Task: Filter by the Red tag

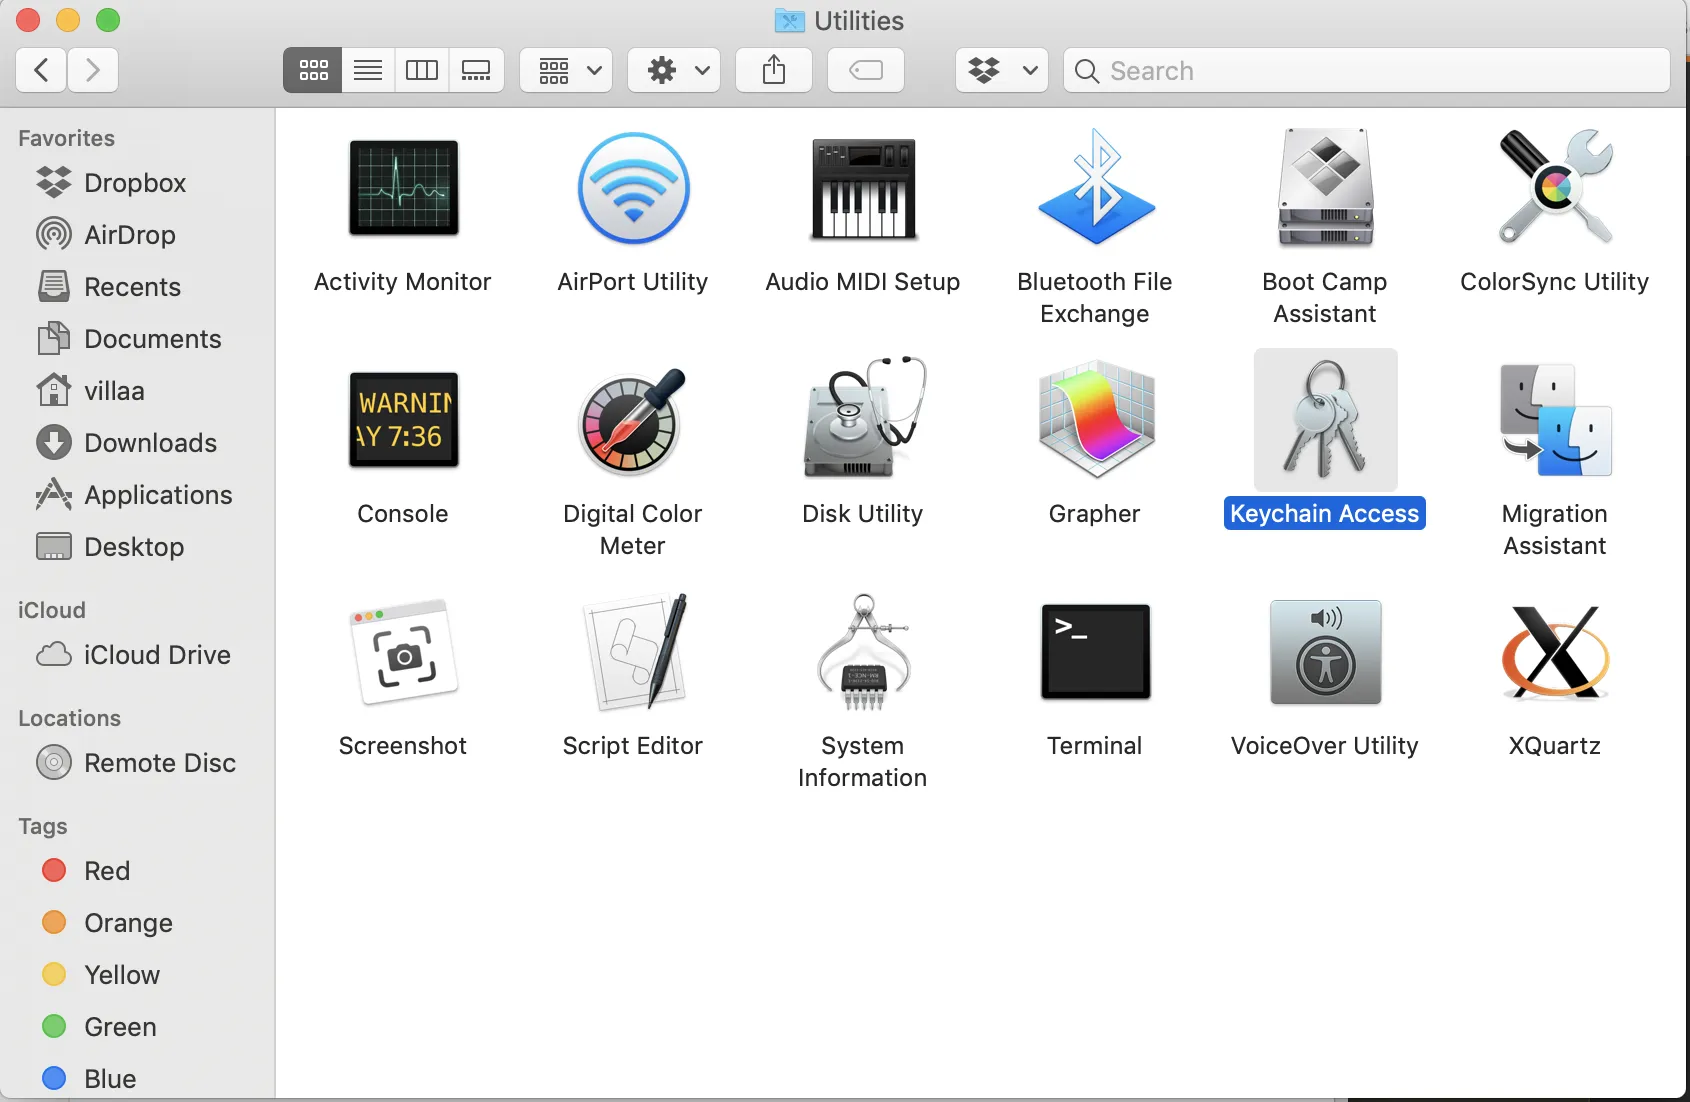Action: tap(137, 871)
